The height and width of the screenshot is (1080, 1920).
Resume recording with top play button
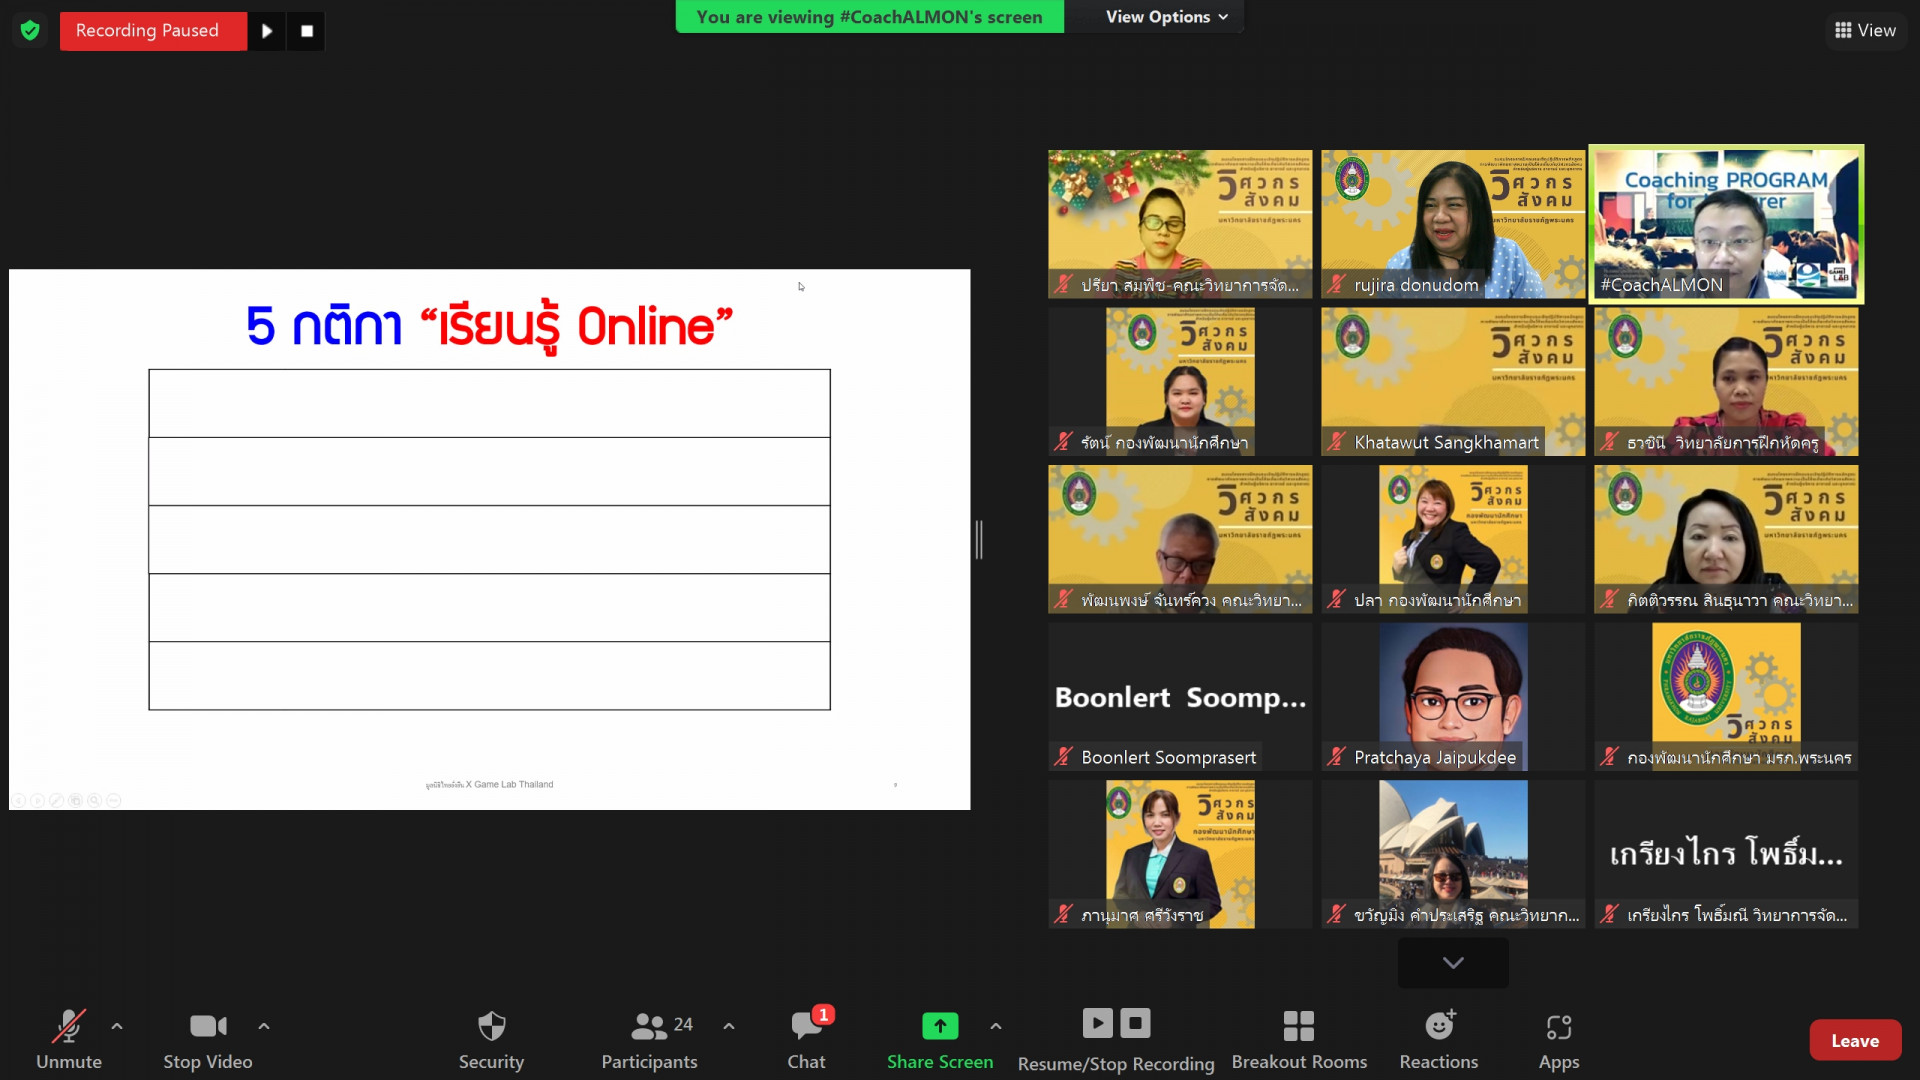point(267,31)
